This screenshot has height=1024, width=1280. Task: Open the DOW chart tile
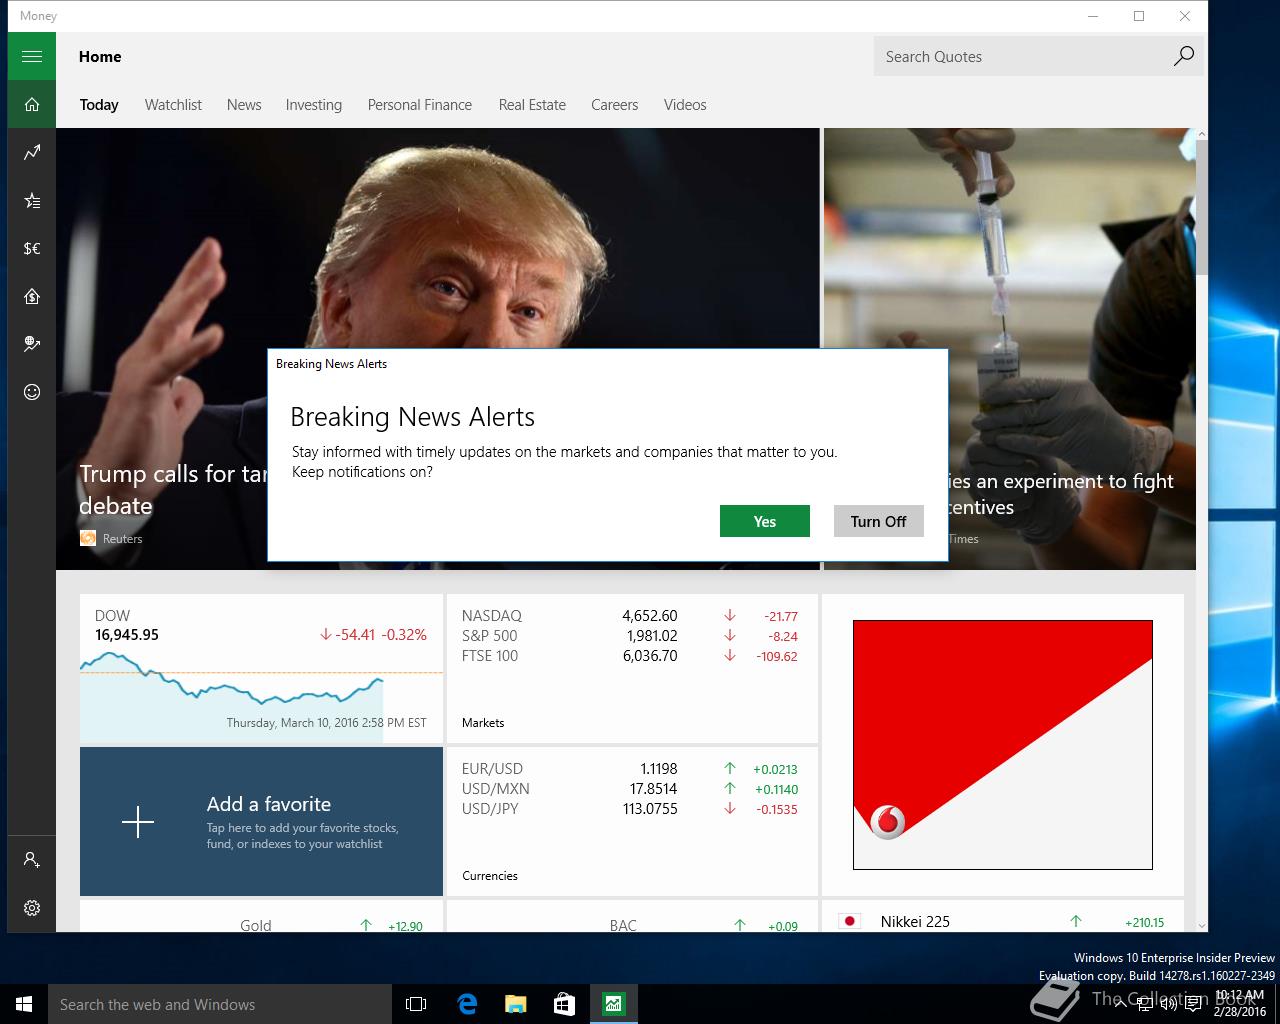click(261, 669)
